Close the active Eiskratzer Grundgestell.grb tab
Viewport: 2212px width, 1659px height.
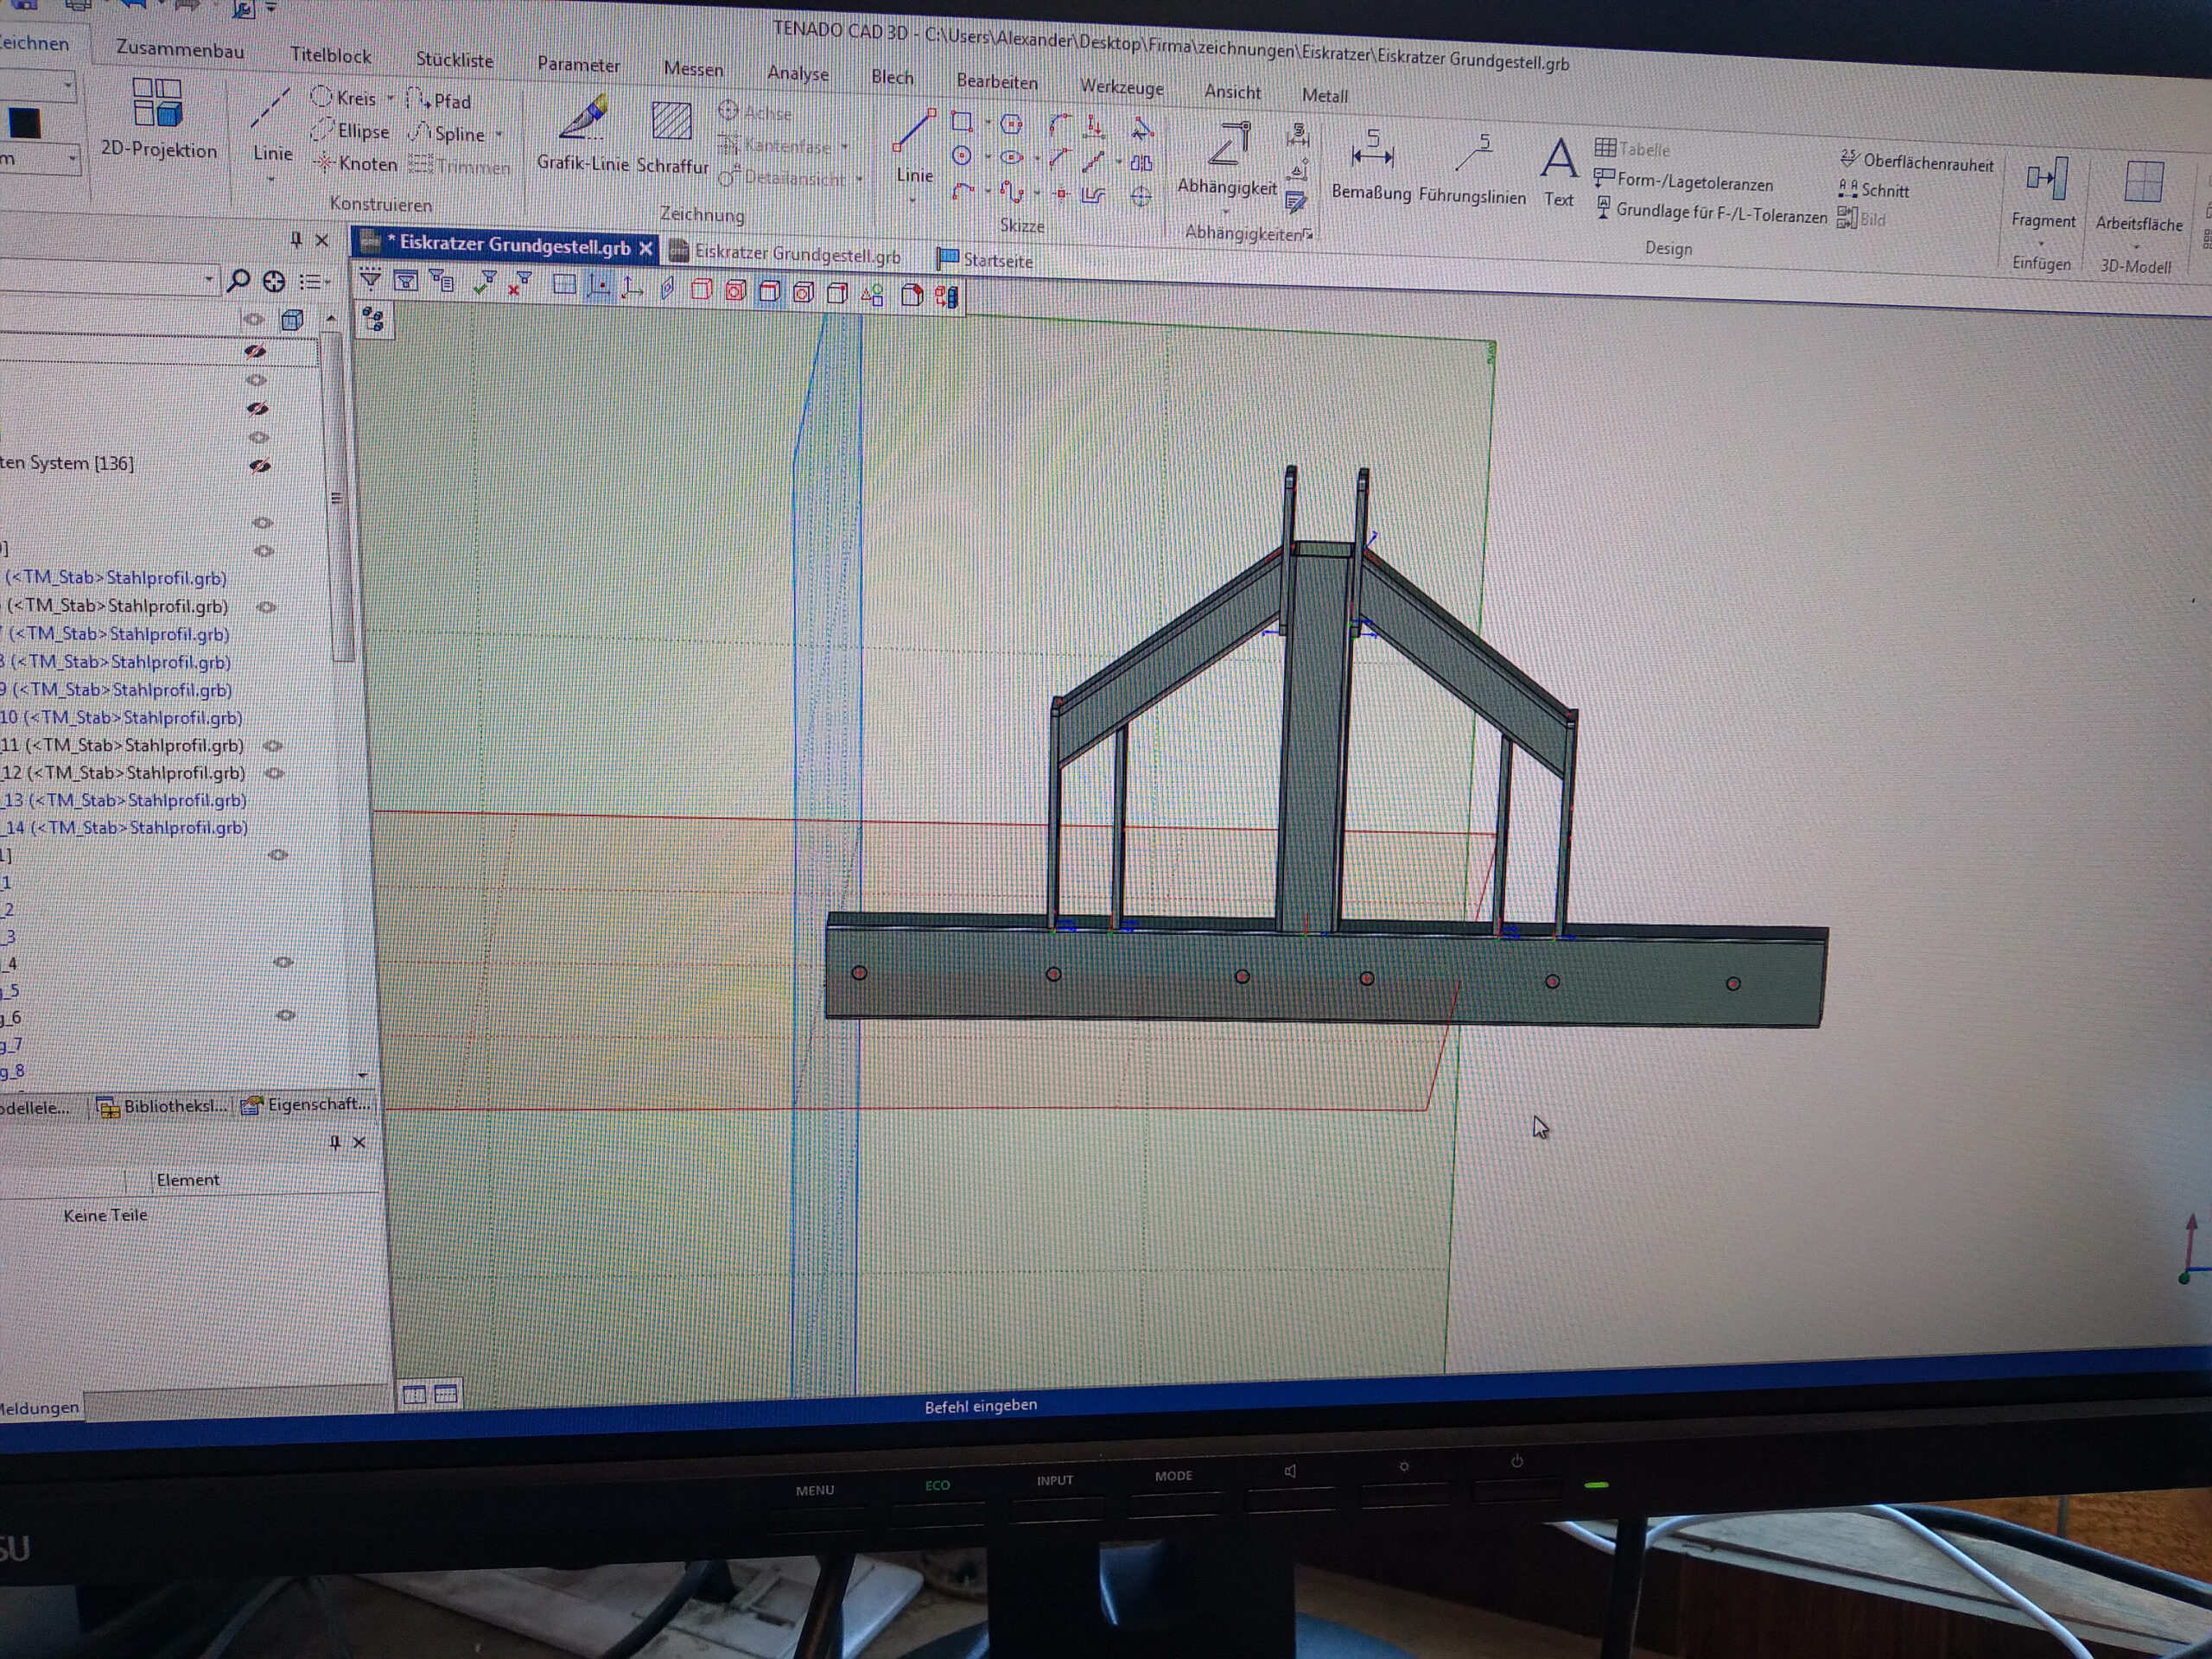[x=646, y=248]
